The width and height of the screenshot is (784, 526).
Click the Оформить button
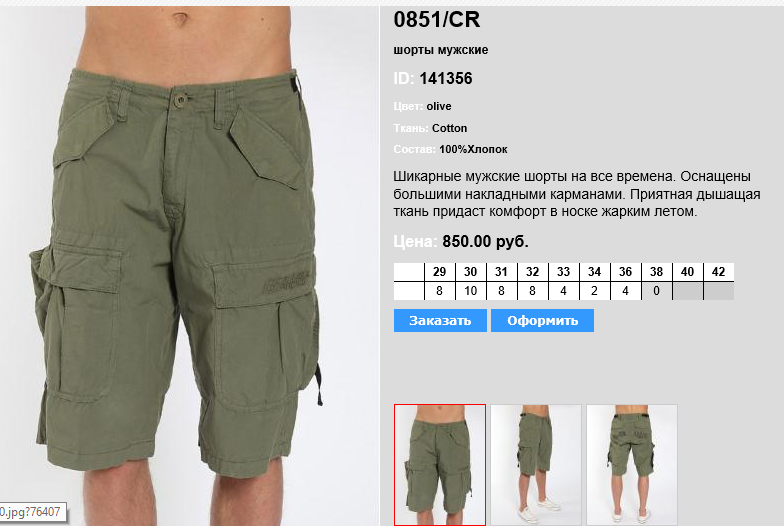pyautogui.click(x=542, y=320)
